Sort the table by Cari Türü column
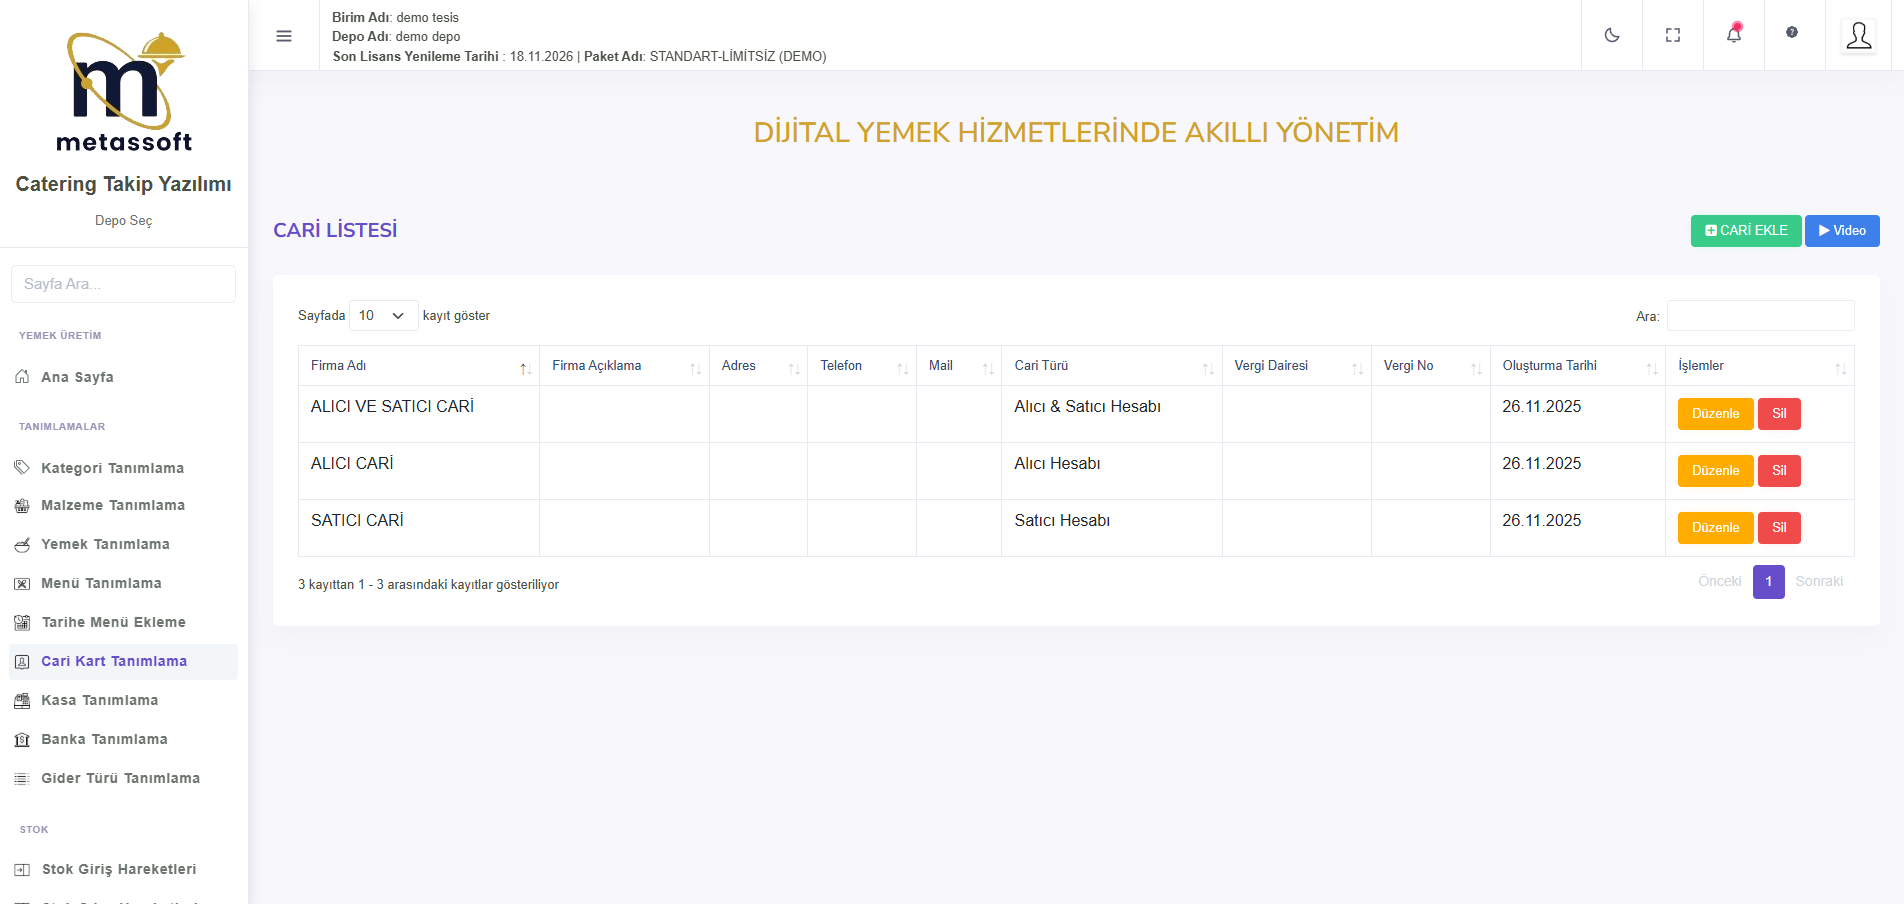This screenshot has height=904, width=1904. click(x=1110, y=366)
